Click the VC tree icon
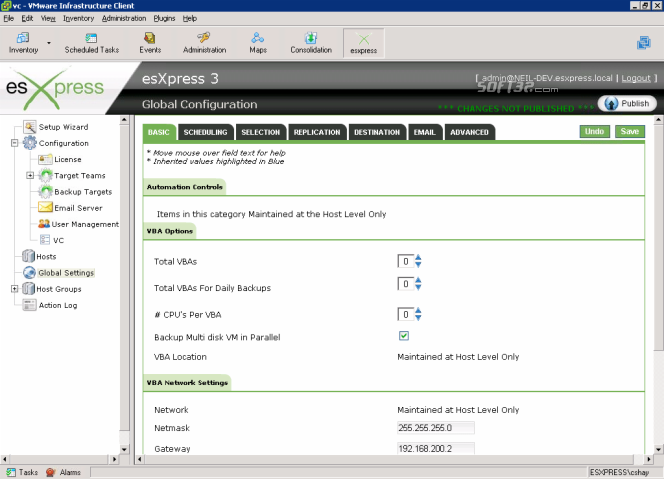Screen dimensions: 664x479 (x=45, y=240)
